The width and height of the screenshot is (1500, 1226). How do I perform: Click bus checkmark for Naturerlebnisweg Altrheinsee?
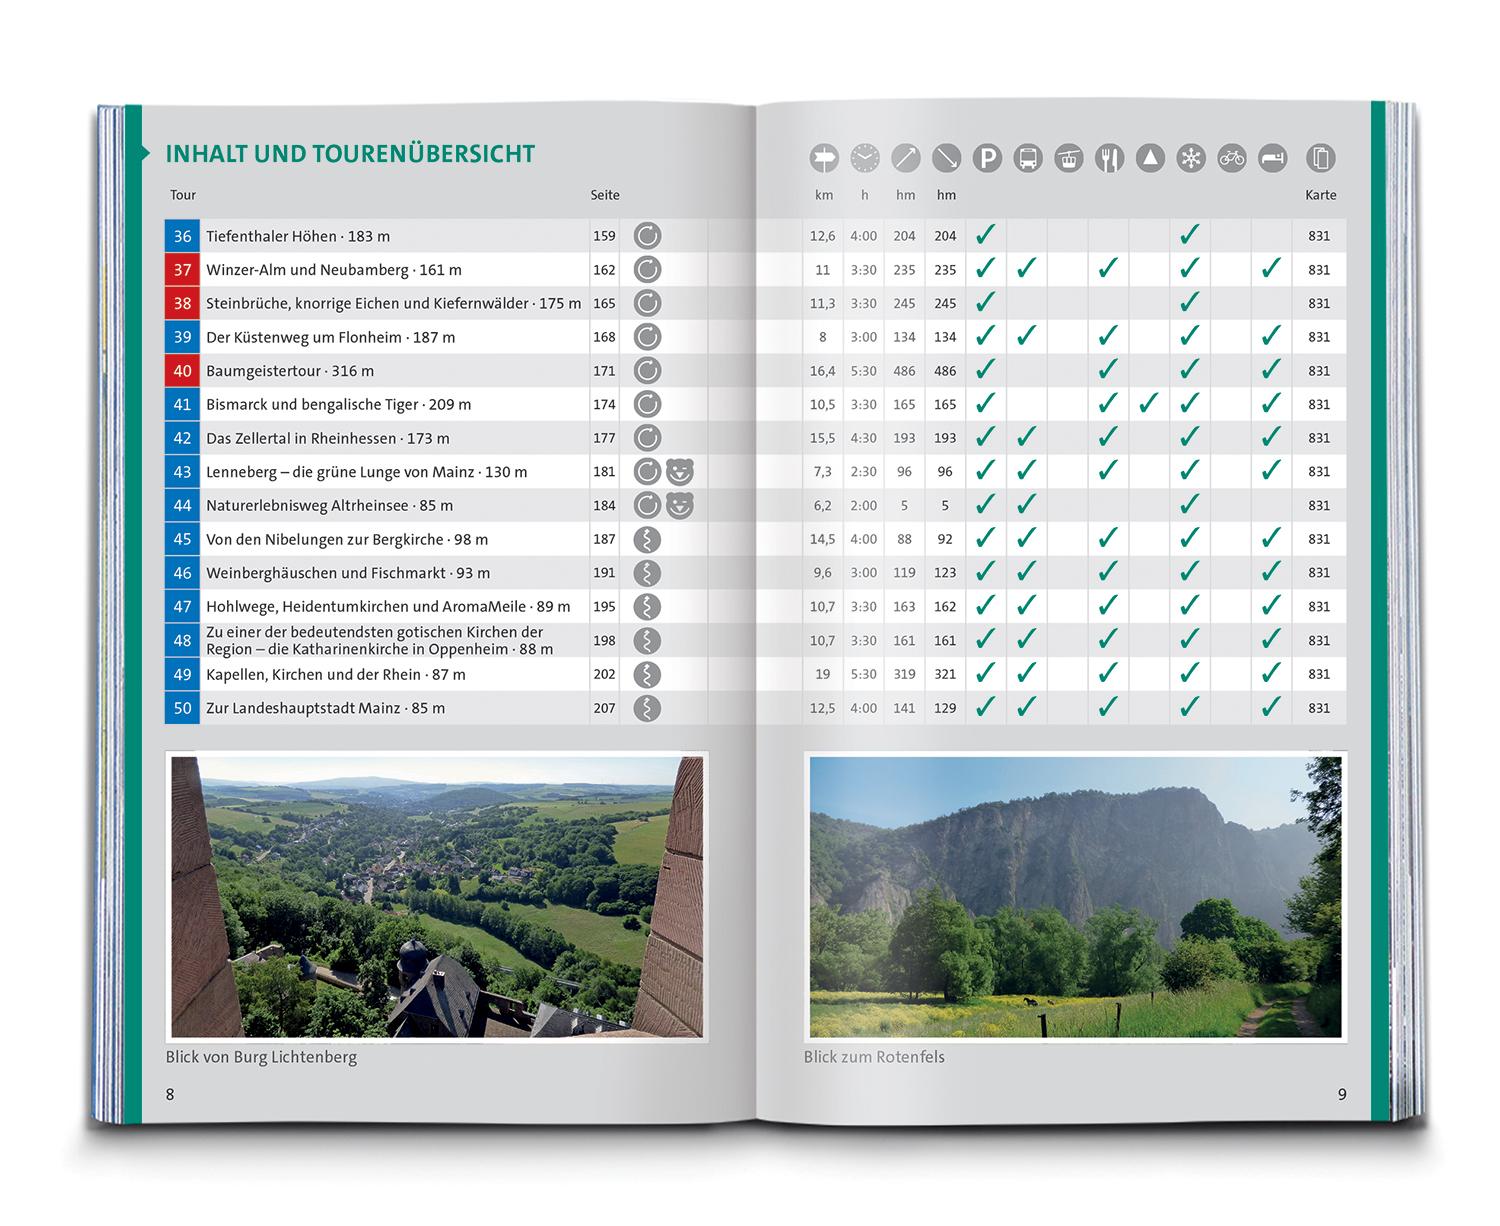[x=1027, y=505]
